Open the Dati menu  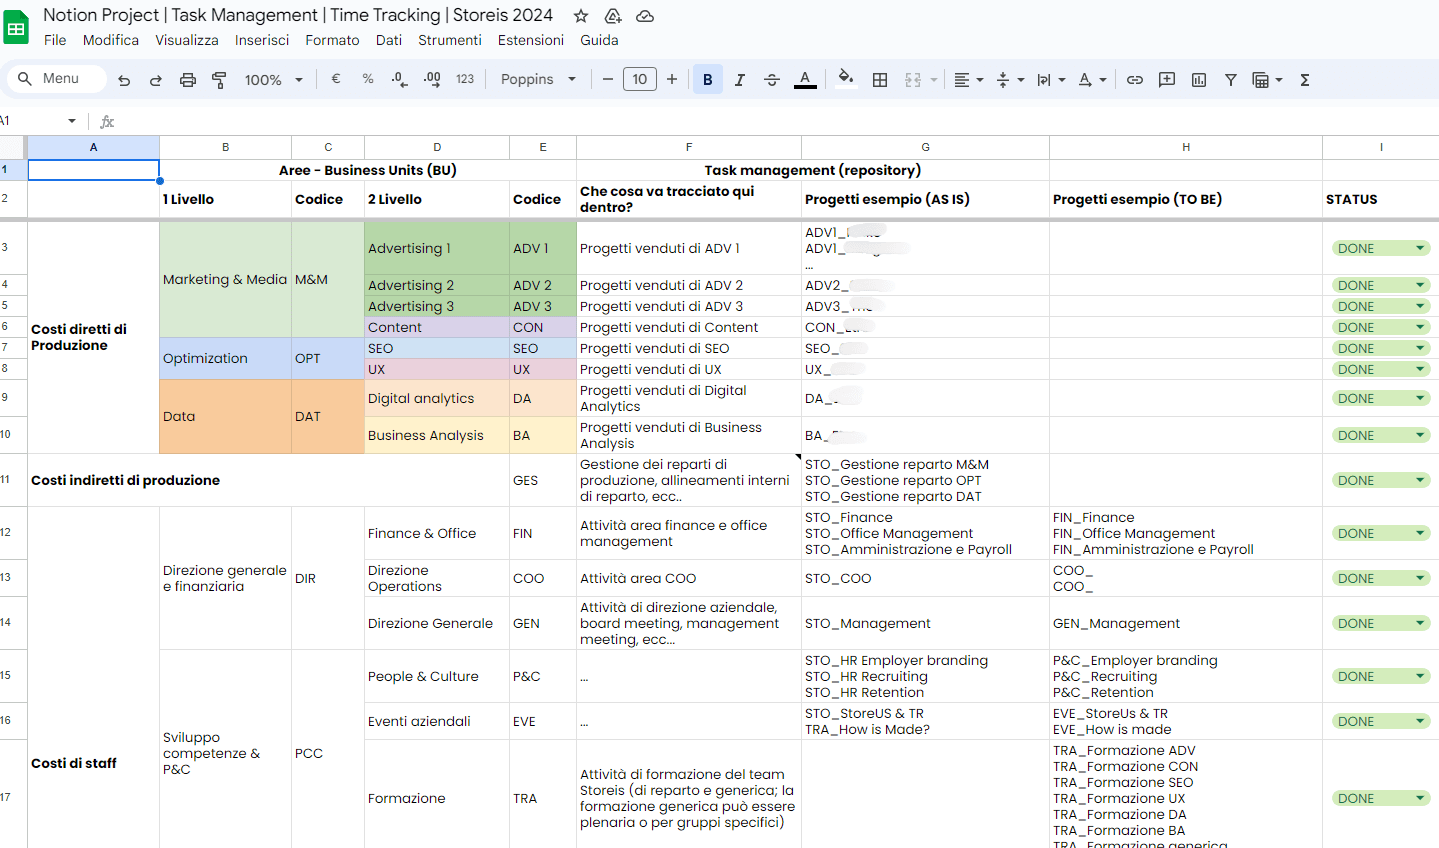click(x=389, y=40)
